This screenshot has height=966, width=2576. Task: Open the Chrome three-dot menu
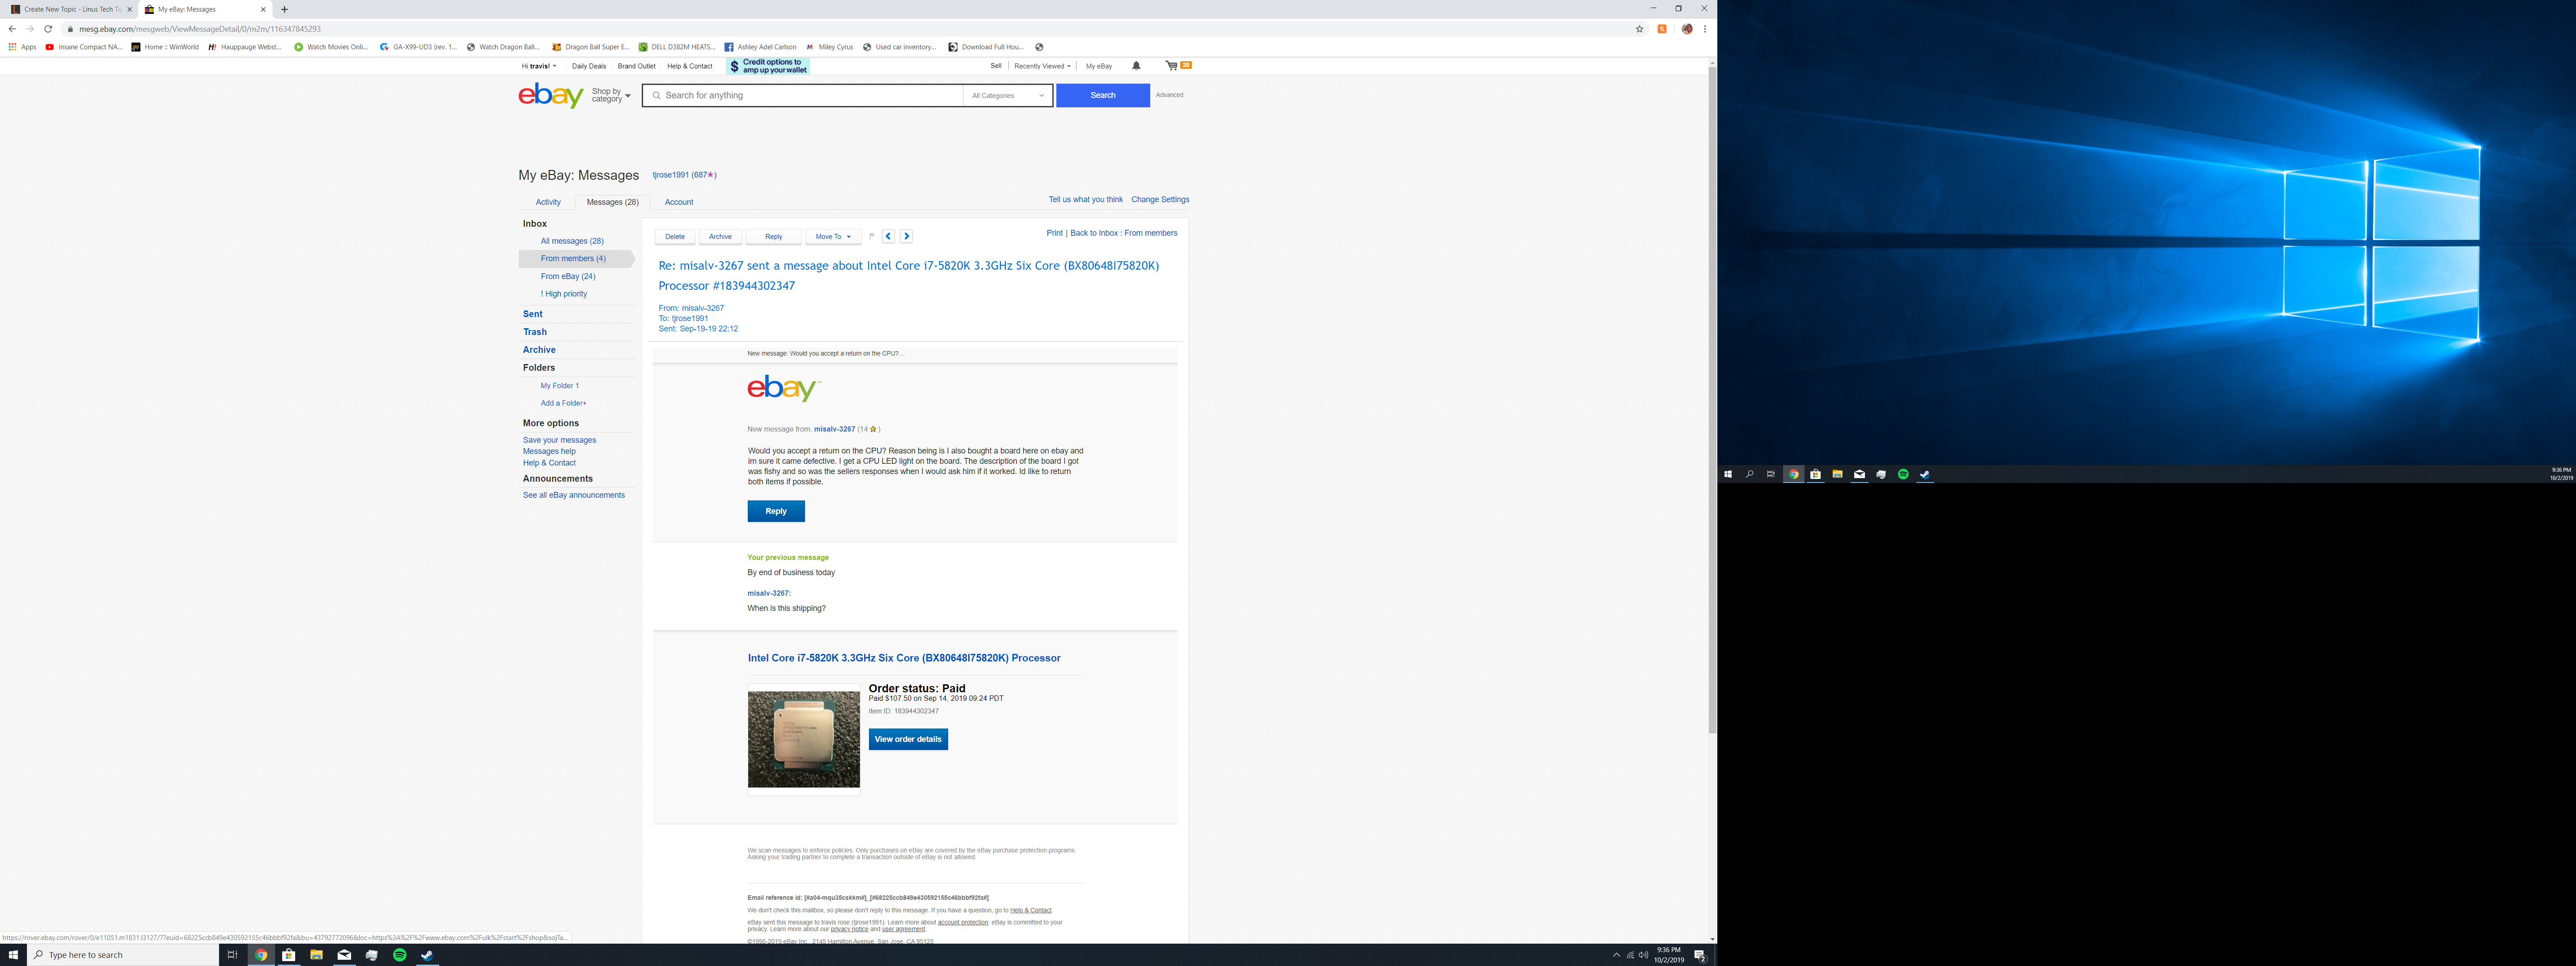[x=1705, y=29]
